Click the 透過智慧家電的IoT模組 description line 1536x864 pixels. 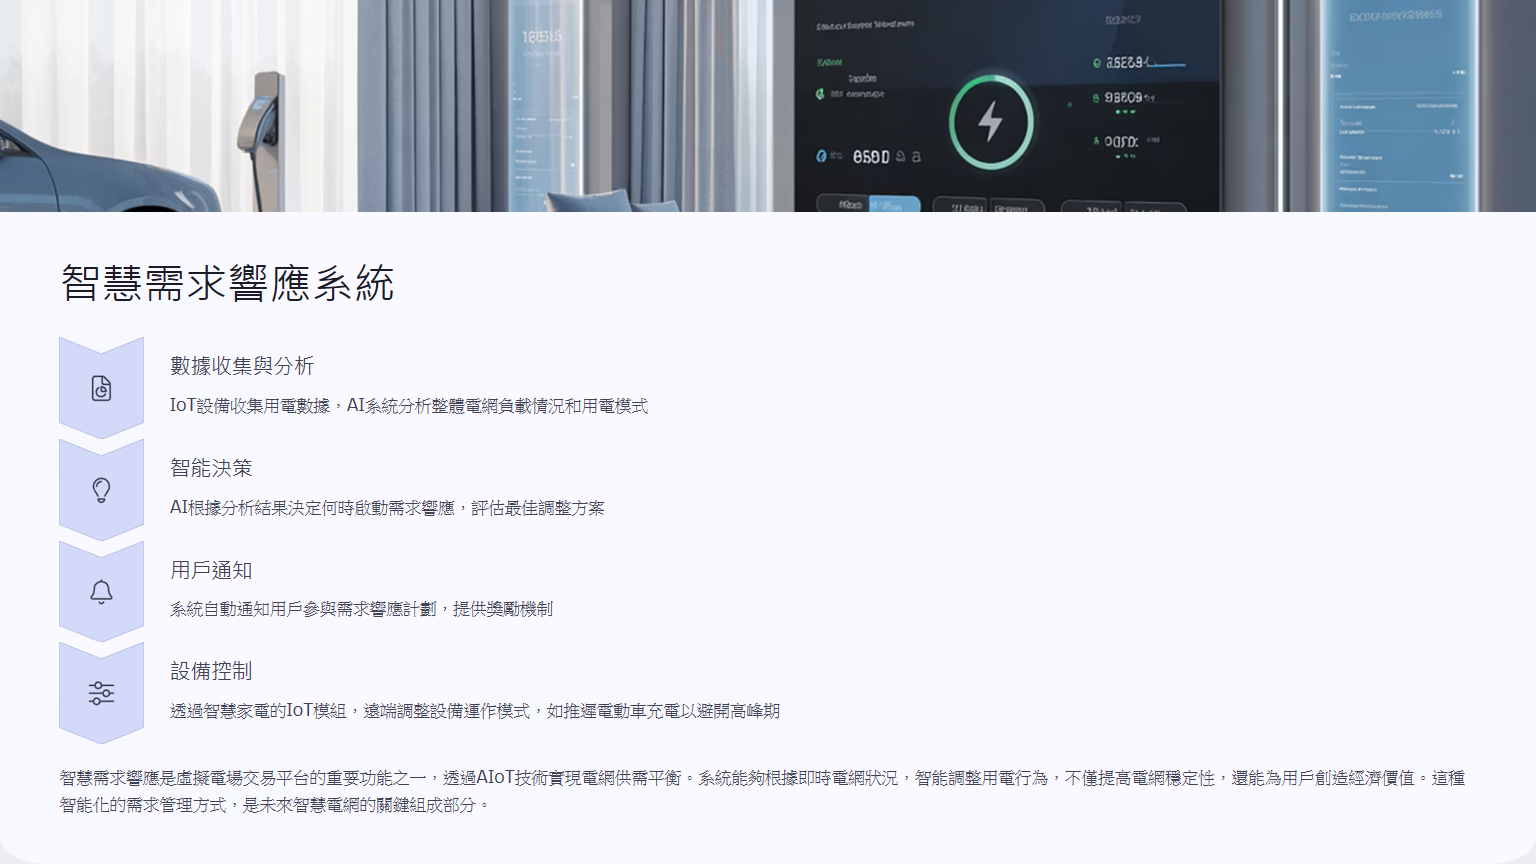pos(475,711)
